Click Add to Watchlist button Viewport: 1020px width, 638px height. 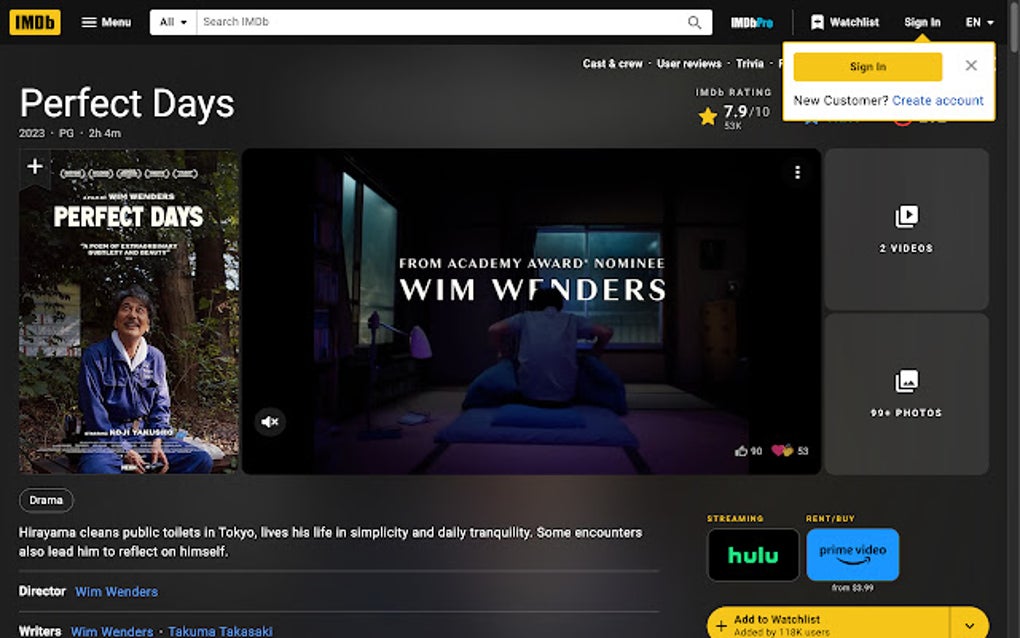[x=828, y=624]
